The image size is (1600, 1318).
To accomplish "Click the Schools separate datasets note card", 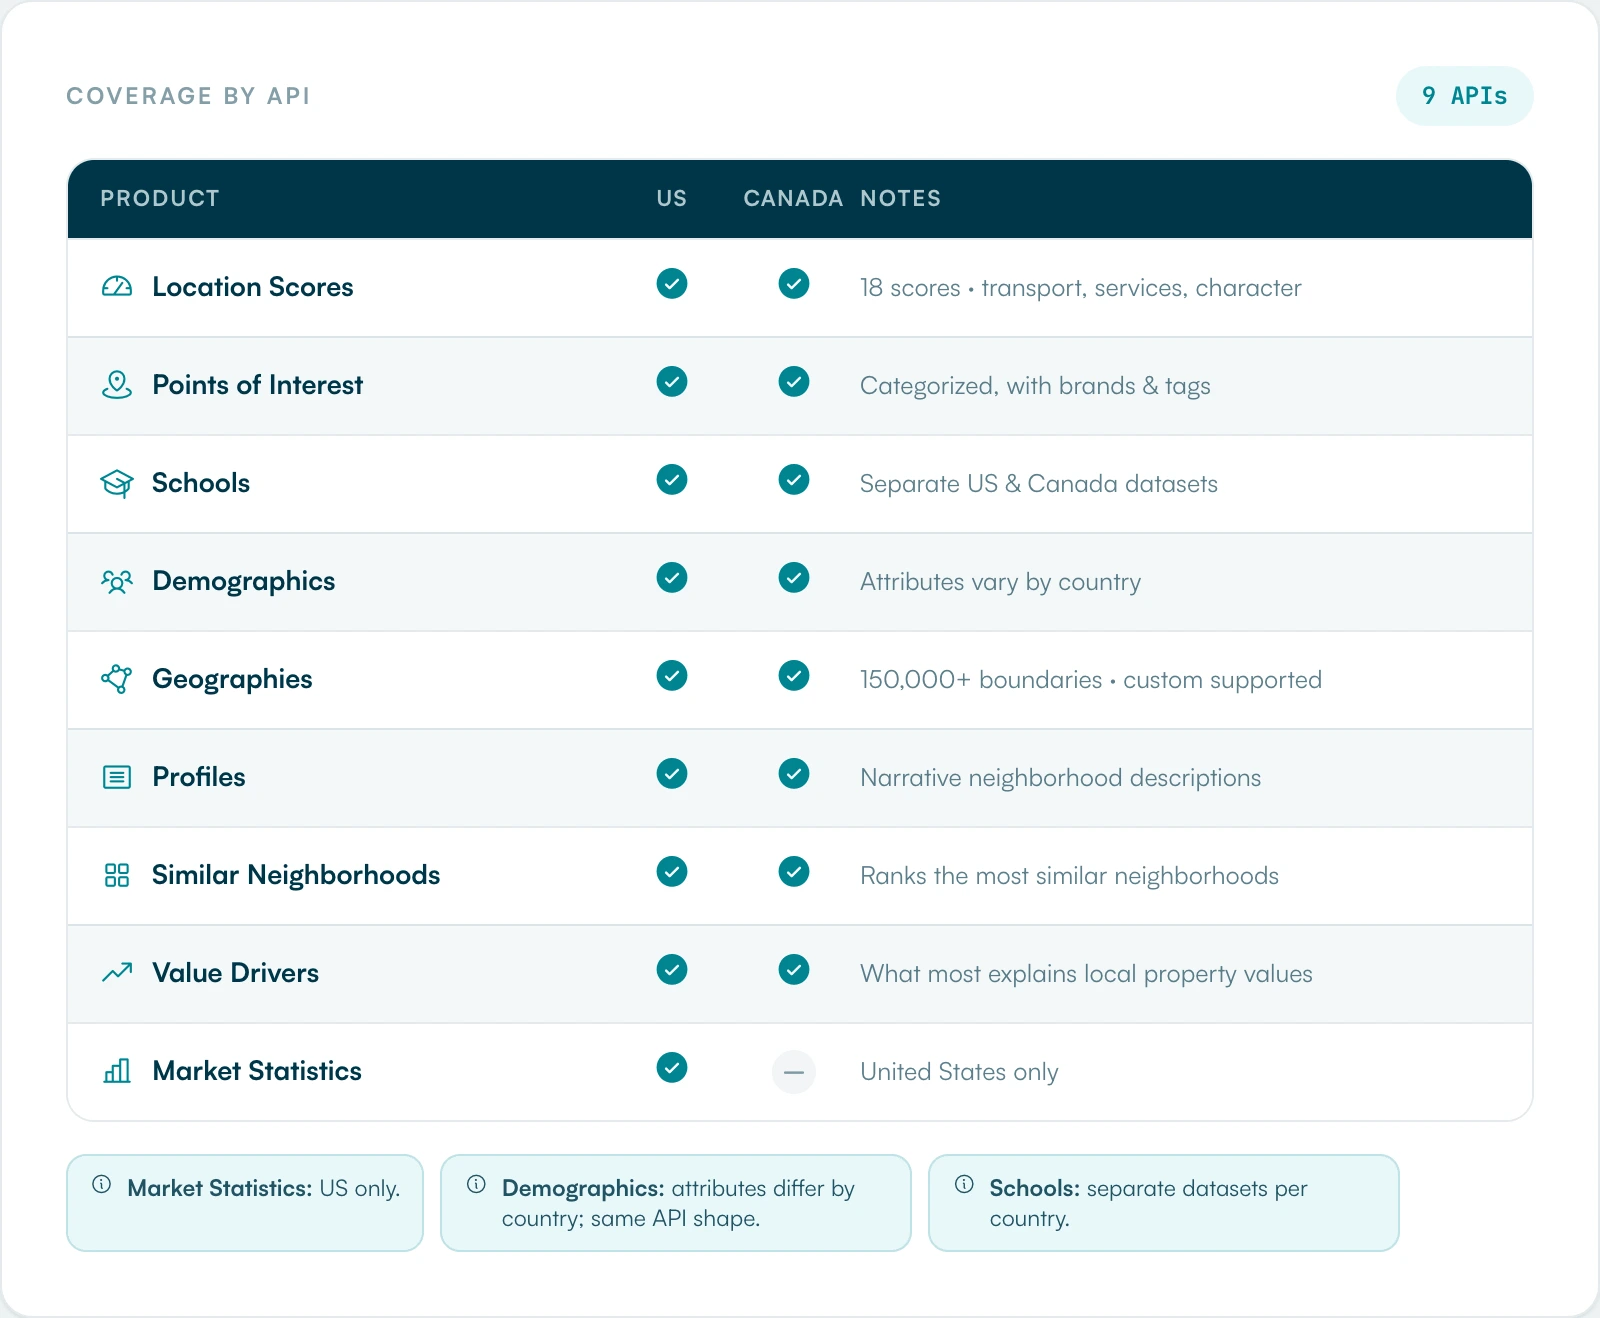I will [x=1164, y=1203].
